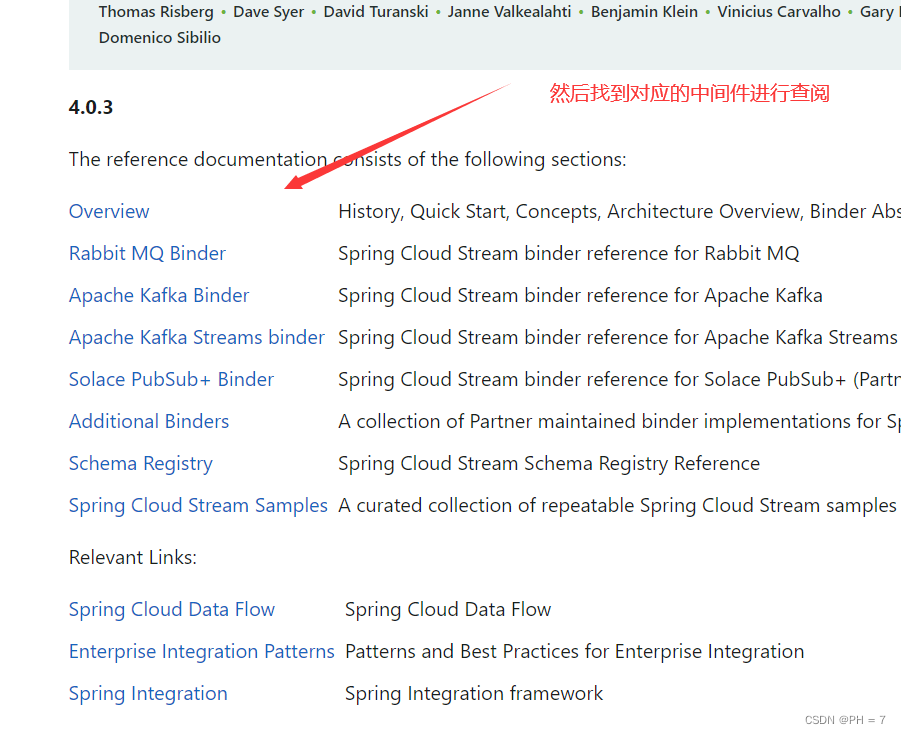Open the Solace PubSub+ Binder reference
The width and height of the screenshot is (901, 734).
pyautogui.click(x=171, y=379)
